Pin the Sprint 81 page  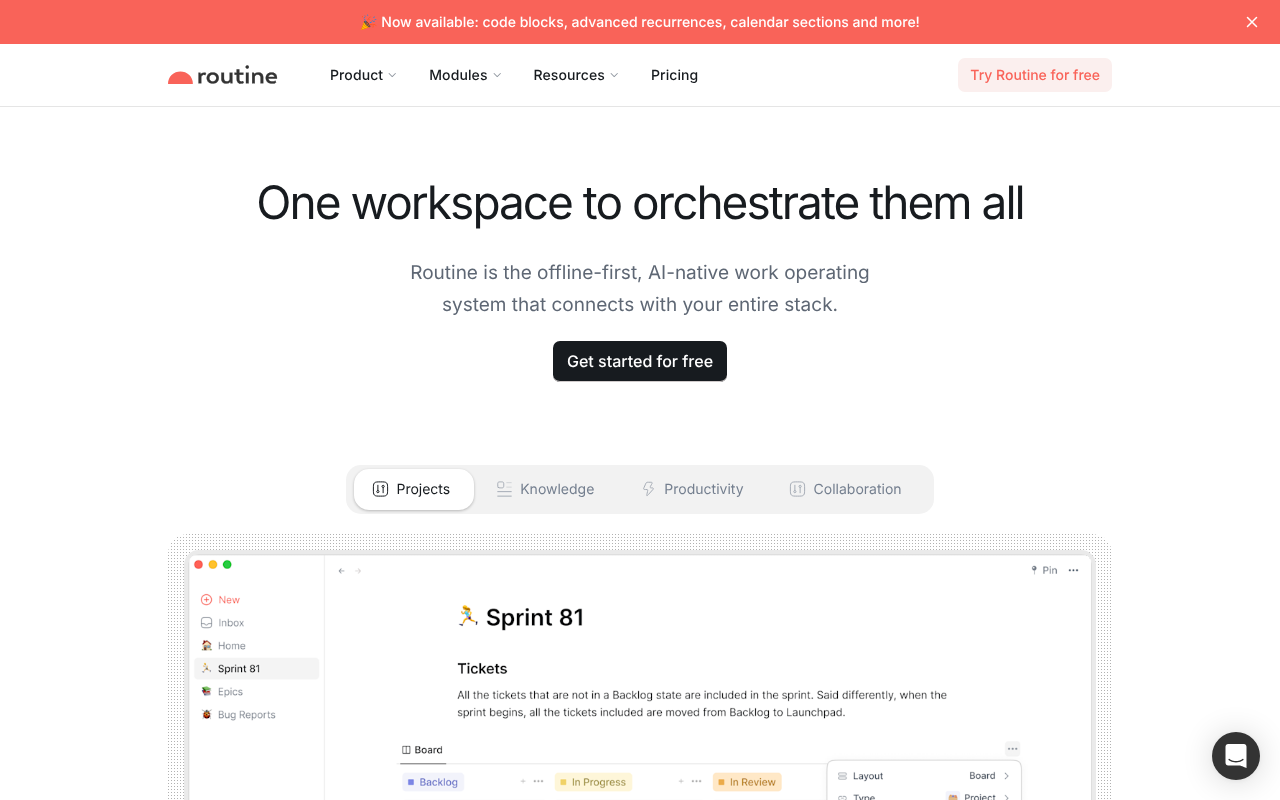coord(1044,569)
